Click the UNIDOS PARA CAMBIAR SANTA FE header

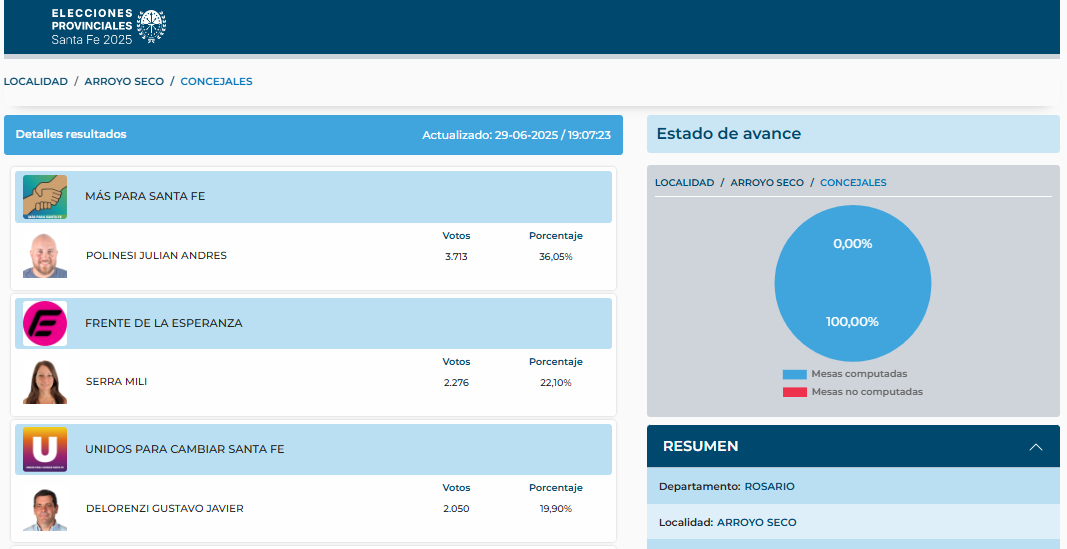coord(313,450)
